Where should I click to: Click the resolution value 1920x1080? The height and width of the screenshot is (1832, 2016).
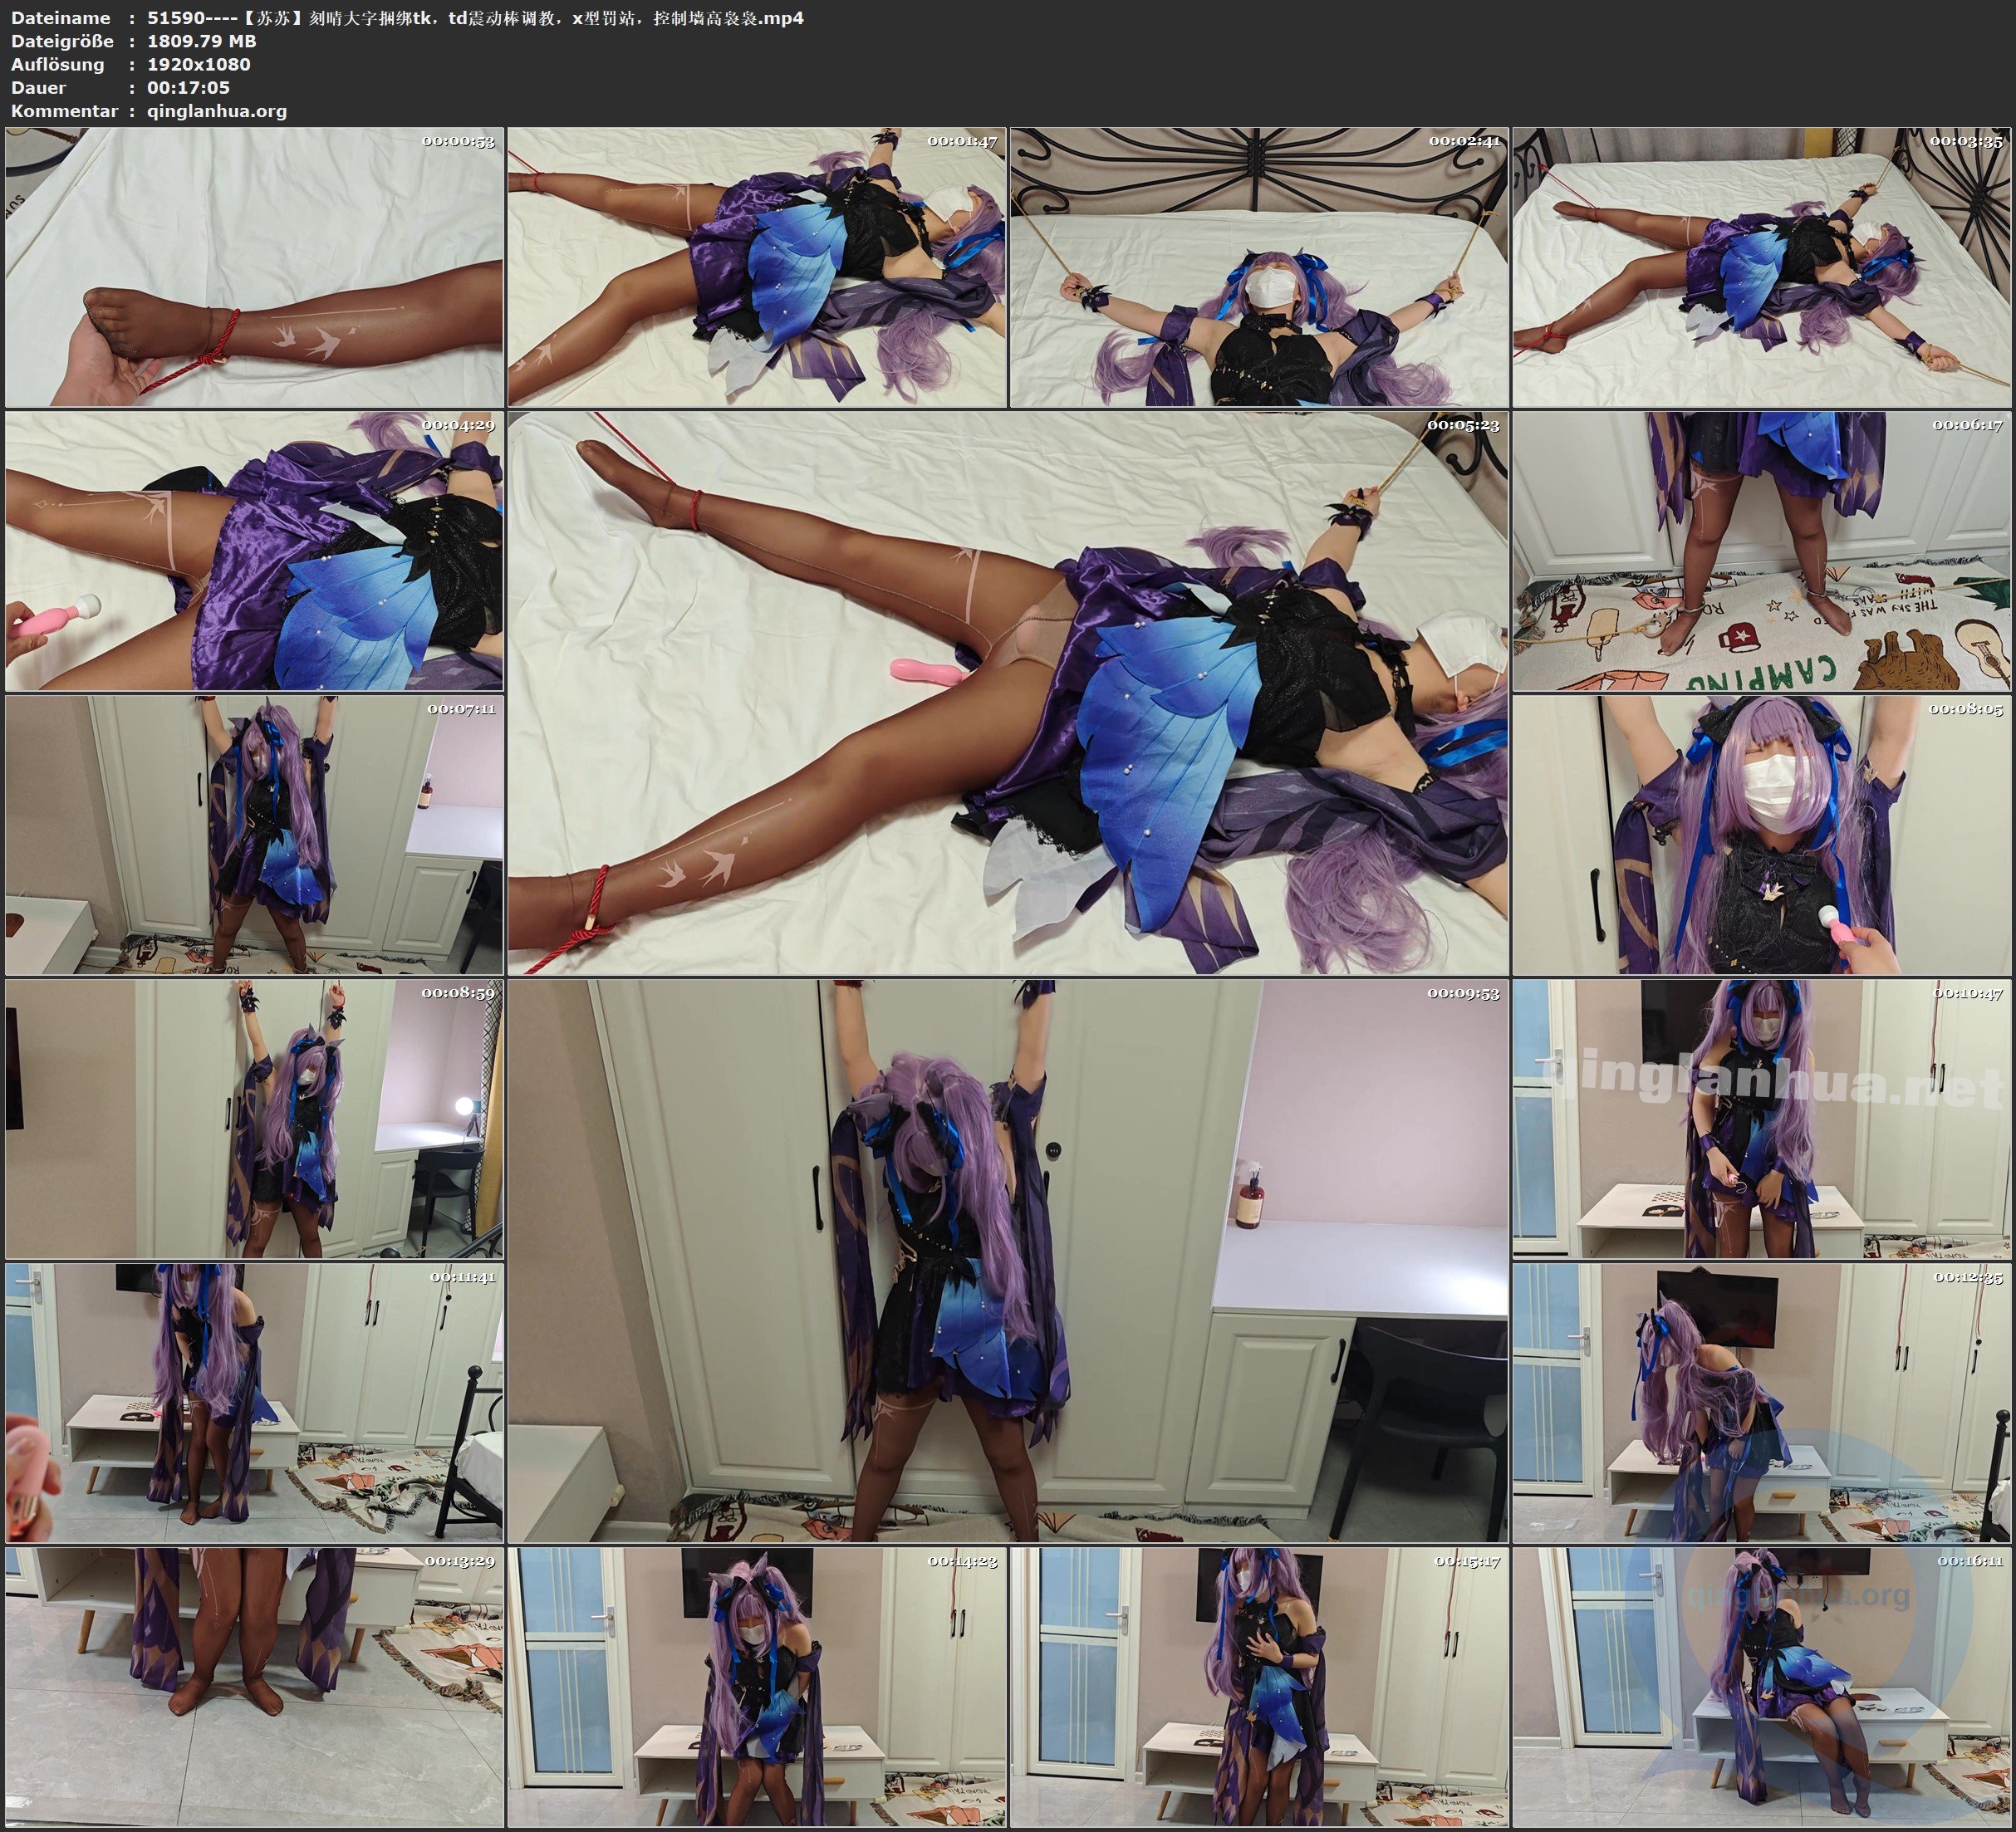coord(199,64)
